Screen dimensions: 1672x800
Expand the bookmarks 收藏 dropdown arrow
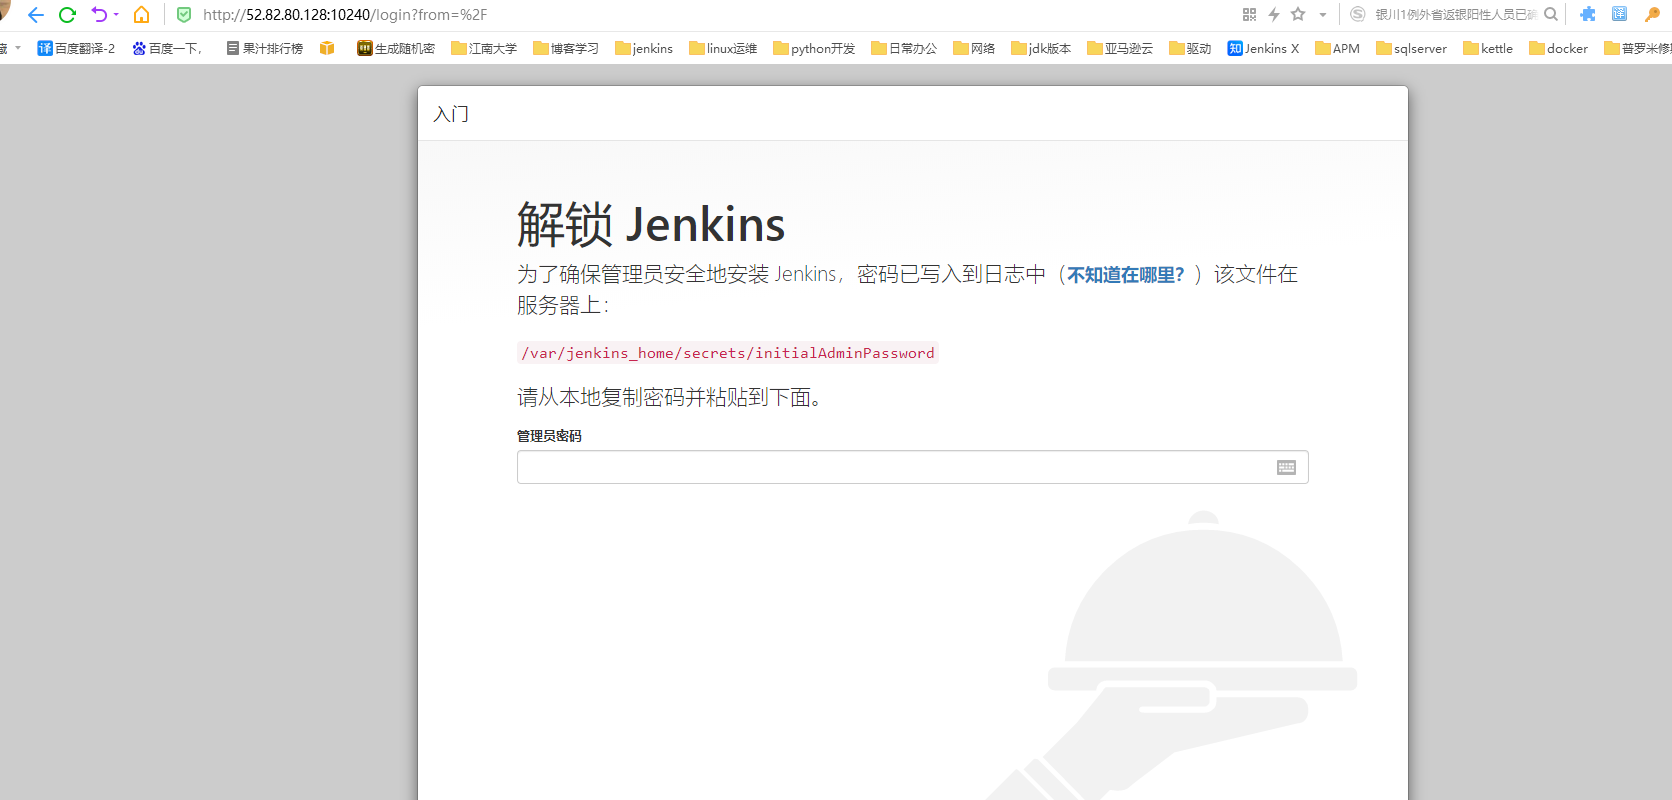click(18, 48)
